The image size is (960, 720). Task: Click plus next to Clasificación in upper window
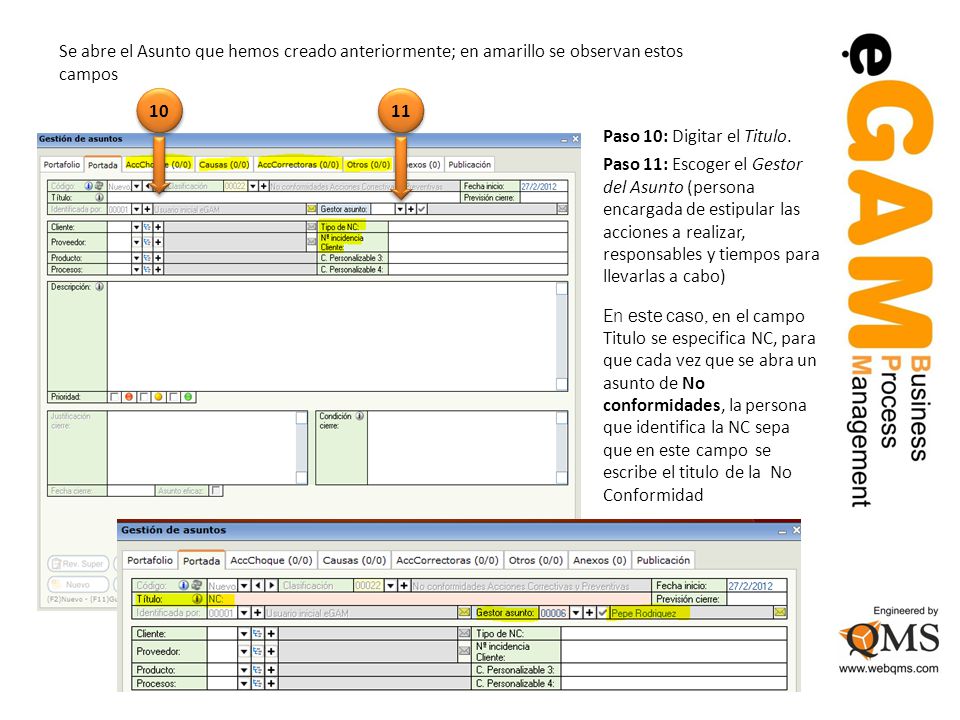(263, 186)
